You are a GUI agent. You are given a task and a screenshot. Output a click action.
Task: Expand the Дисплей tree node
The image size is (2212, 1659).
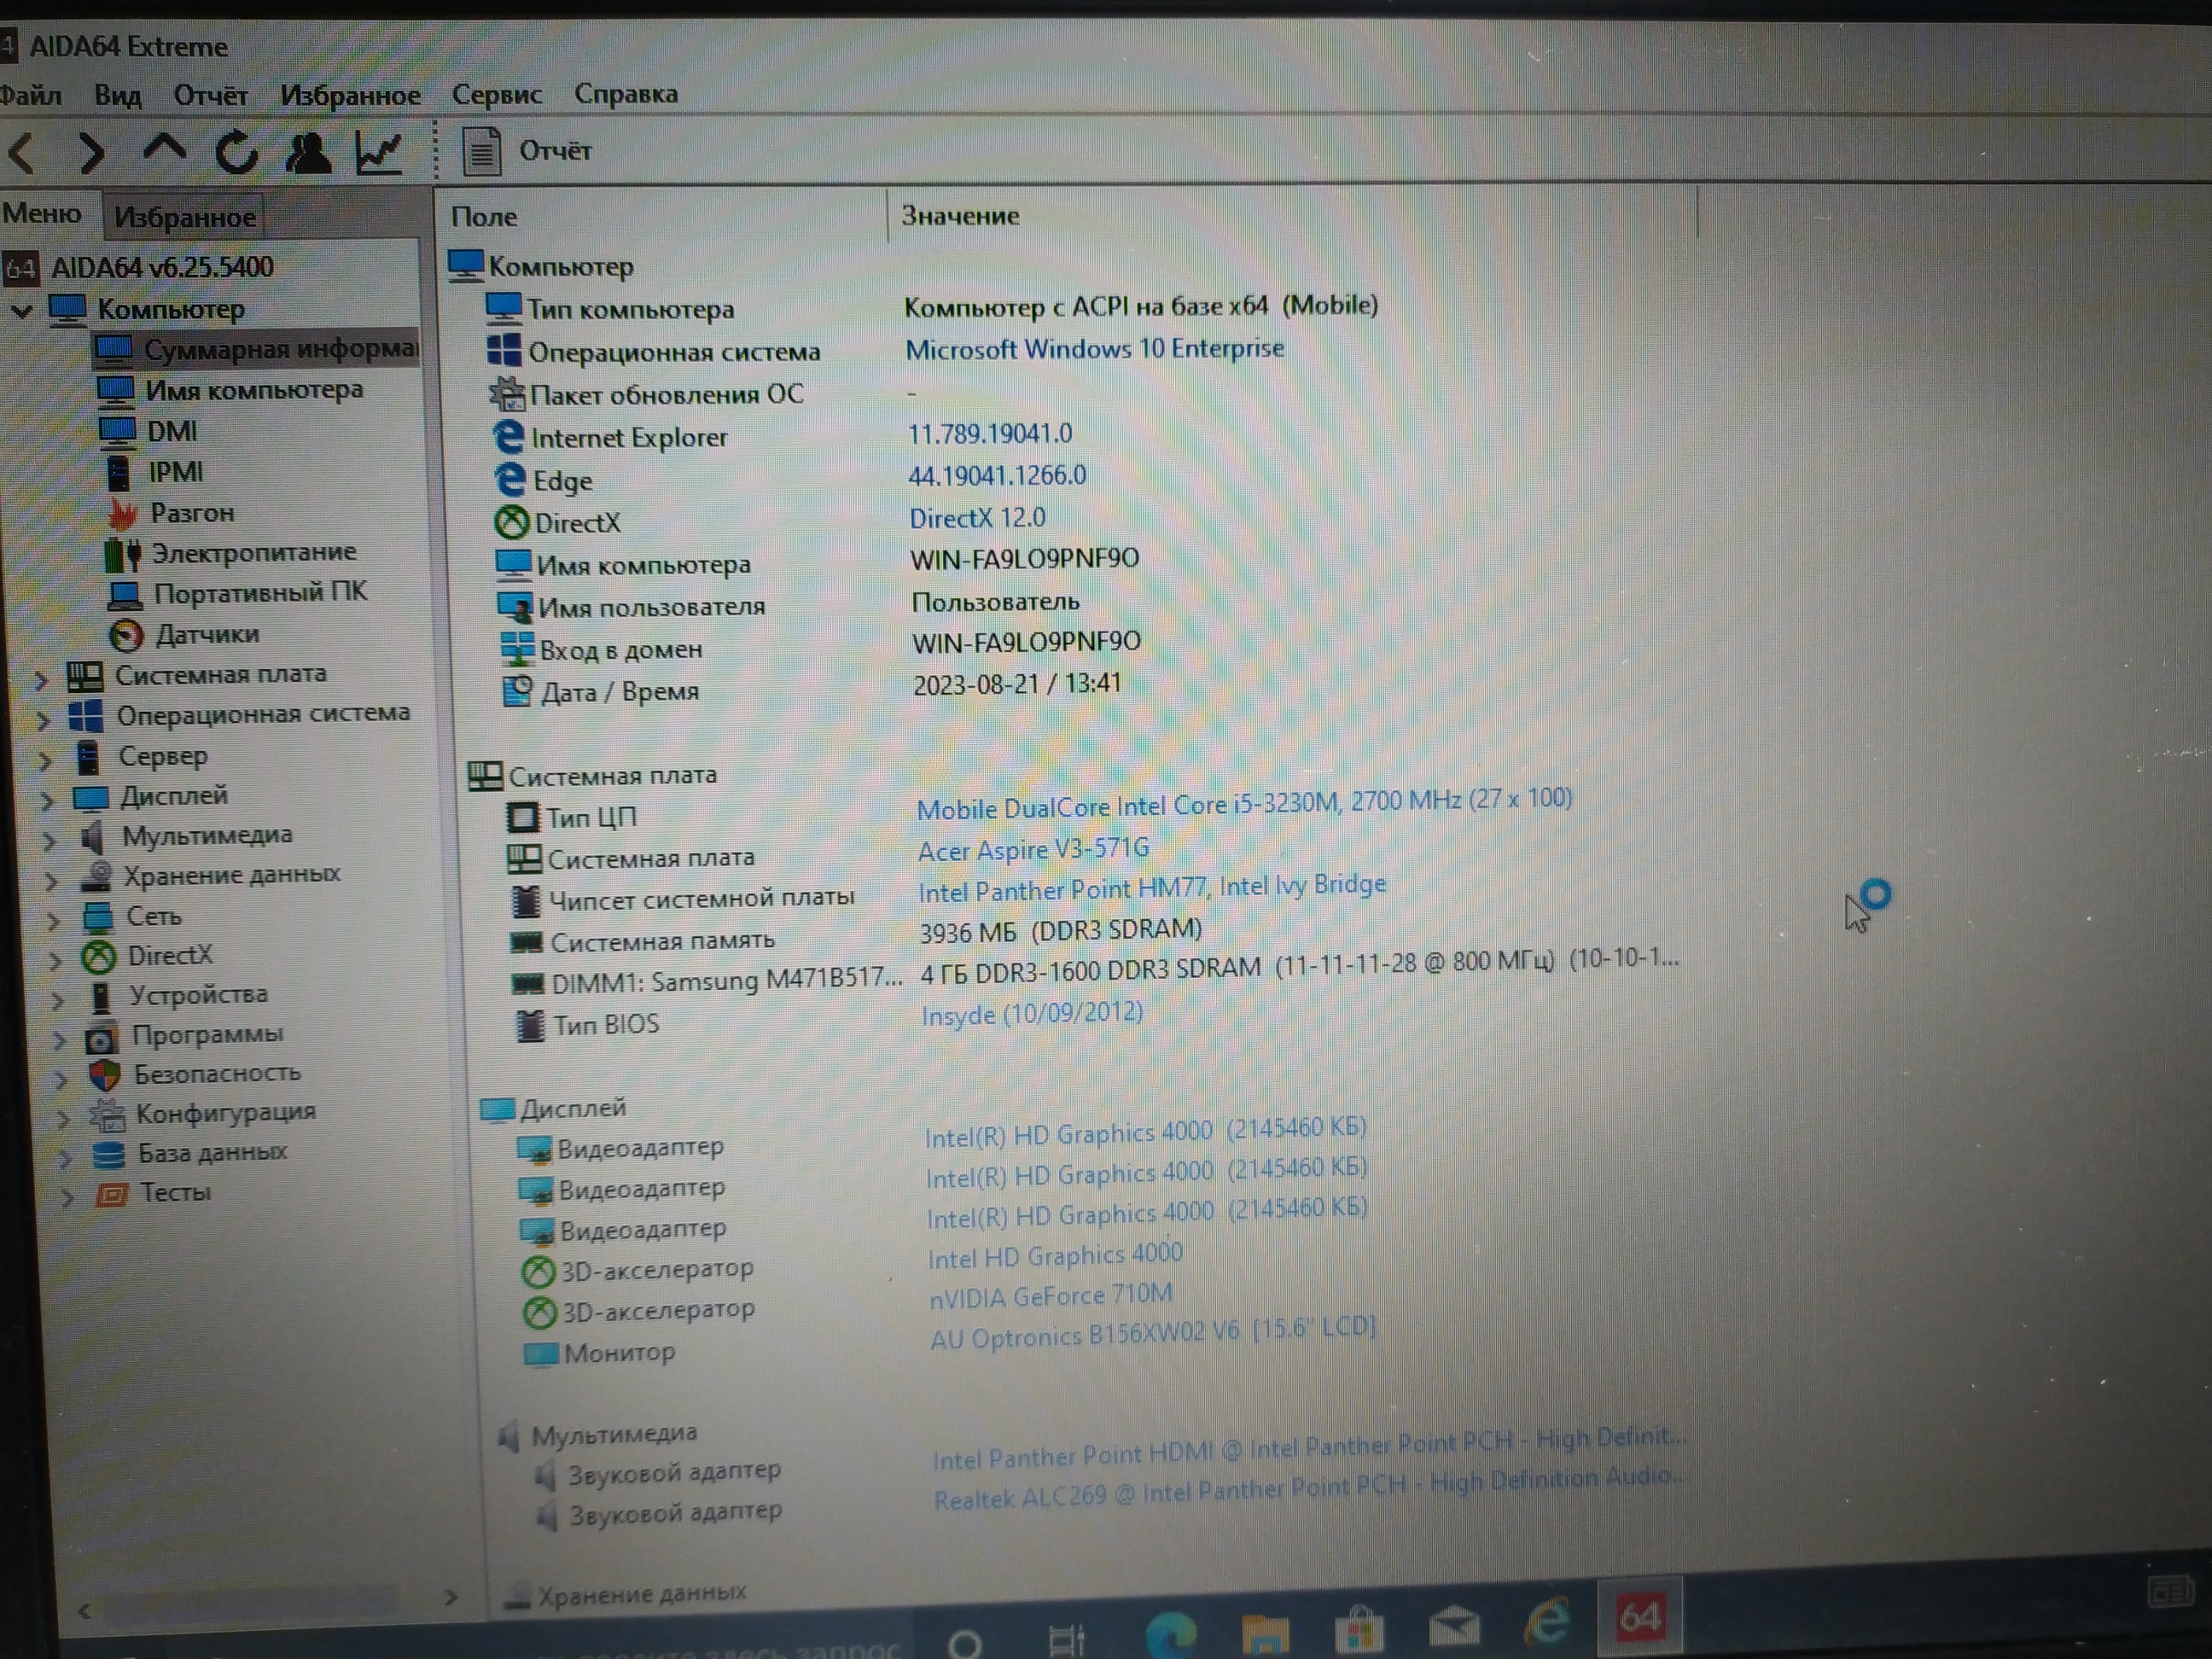pyautogui.click(x=47, y=800)
